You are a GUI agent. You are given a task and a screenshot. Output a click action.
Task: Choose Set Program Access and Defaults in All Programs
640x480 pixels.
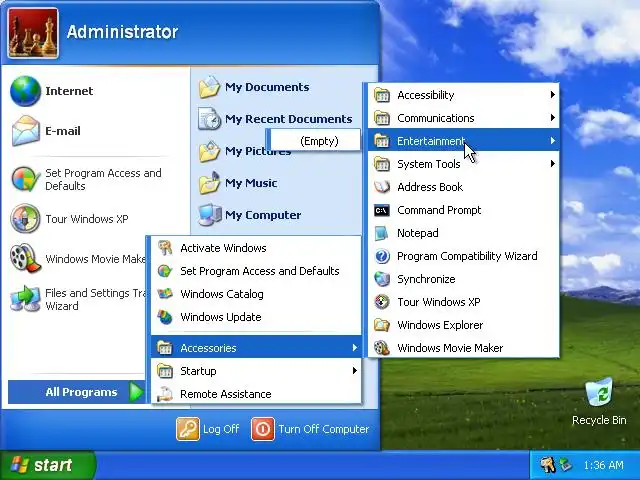click(x=256, y=271)
